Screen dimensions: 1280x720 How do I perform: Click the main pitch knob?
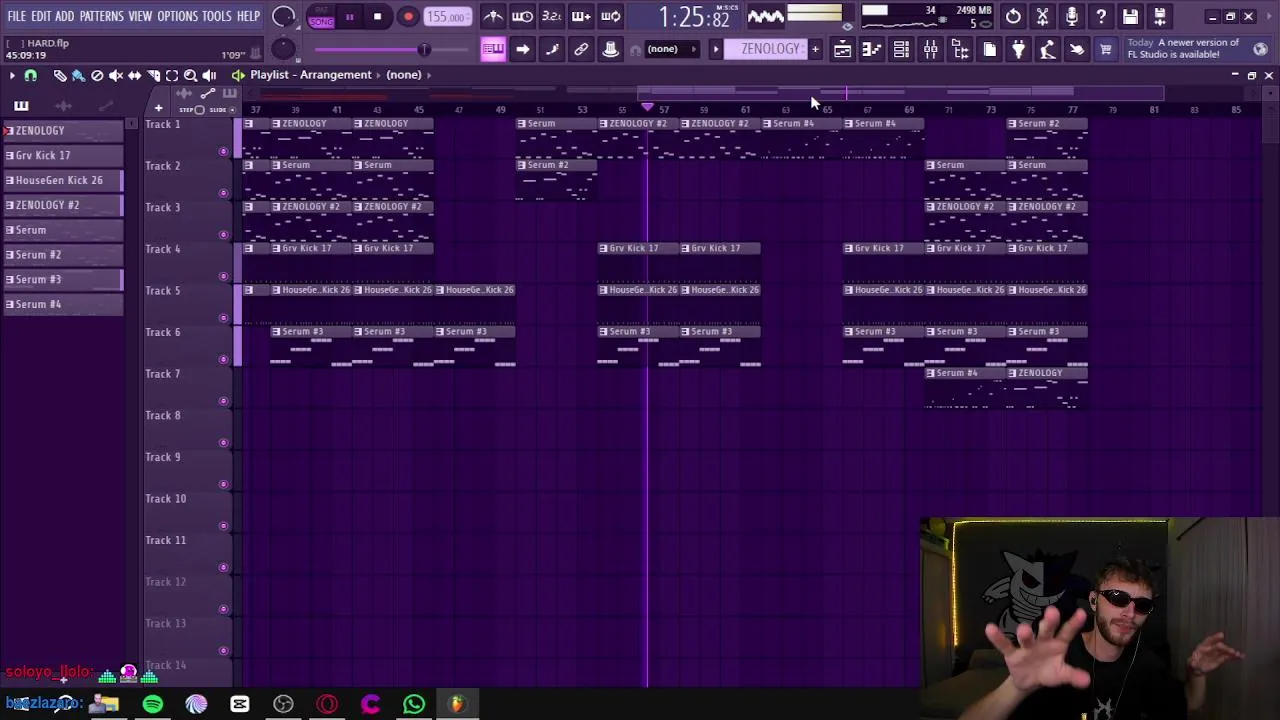click(x=284, y=49)
